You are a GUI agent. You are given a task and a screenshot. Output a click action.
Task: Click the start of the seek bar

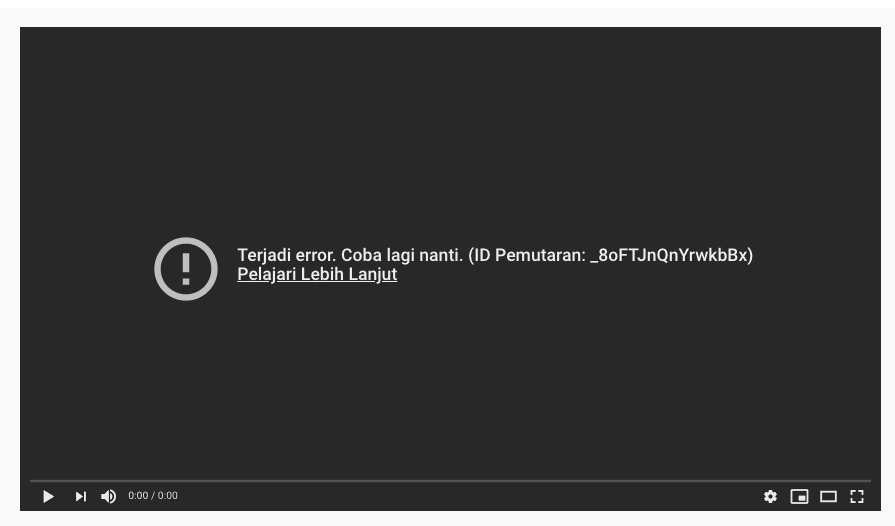point(31,481)
